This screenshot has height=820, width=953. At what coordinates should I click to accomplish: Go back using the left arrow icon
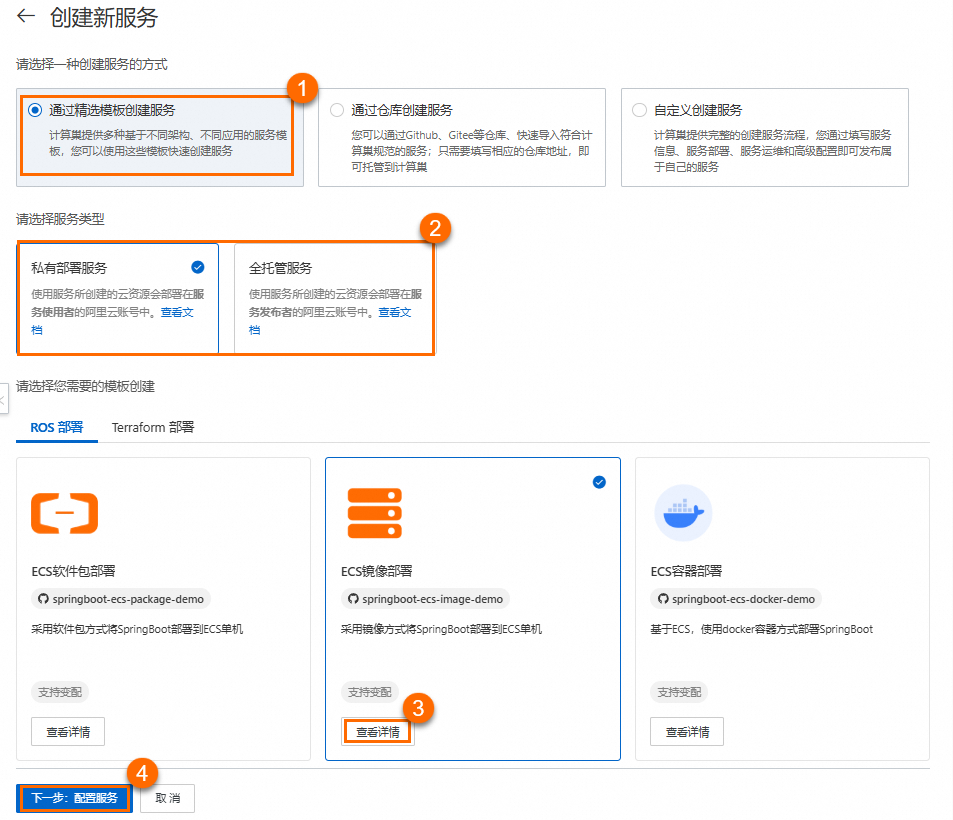pyautogui.click(x=26, y=16)
